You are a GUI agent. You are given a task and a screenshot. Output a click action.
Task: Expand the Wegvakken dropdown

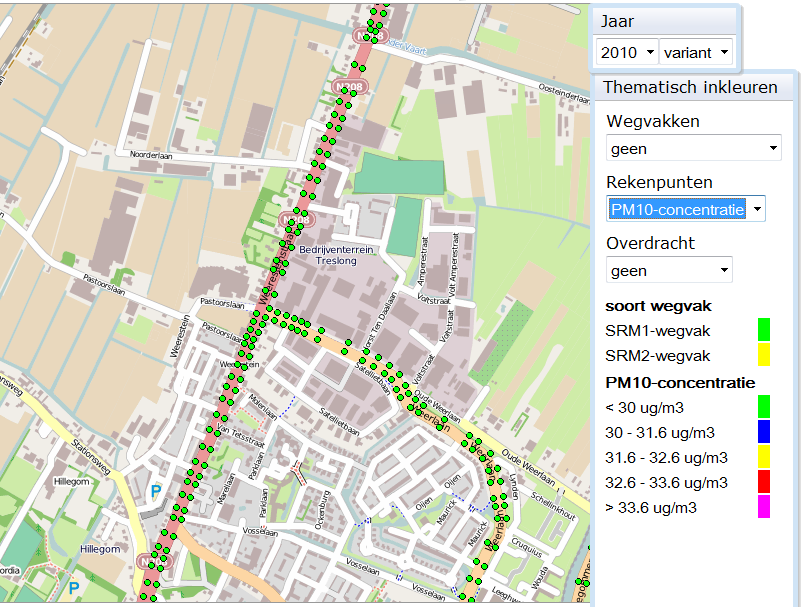694,149
